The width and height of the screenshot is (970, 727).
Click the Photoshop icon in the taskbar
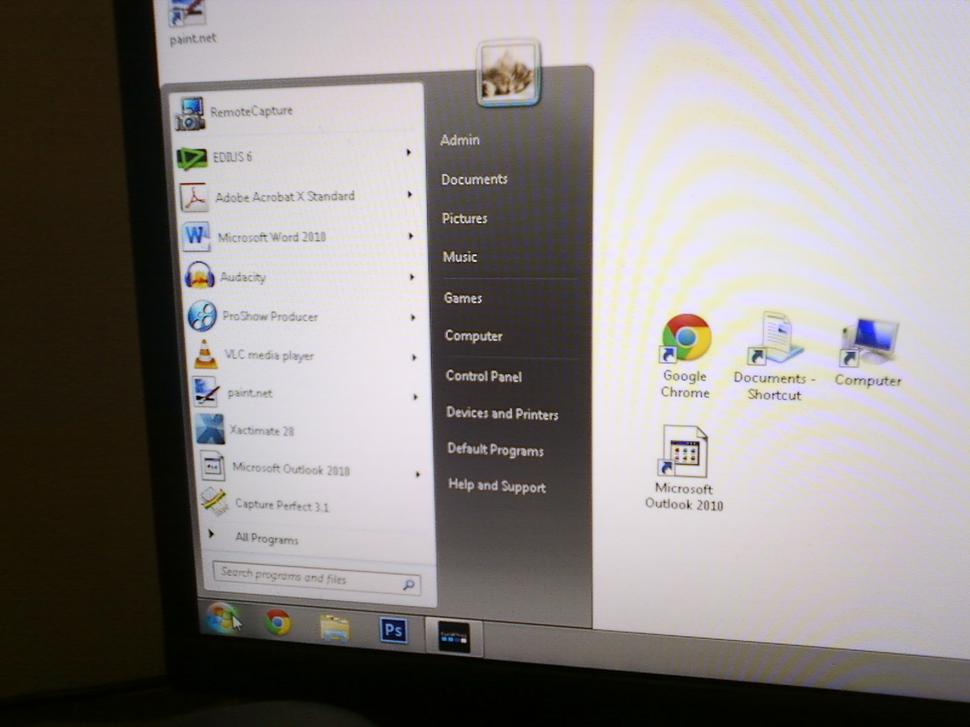[394, 630]
